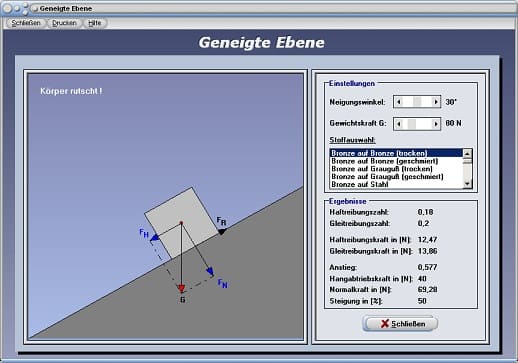518x363 pixels.
Task: Click the Stoffauswahl list scroll-up arrow
Action: (467, 153)
